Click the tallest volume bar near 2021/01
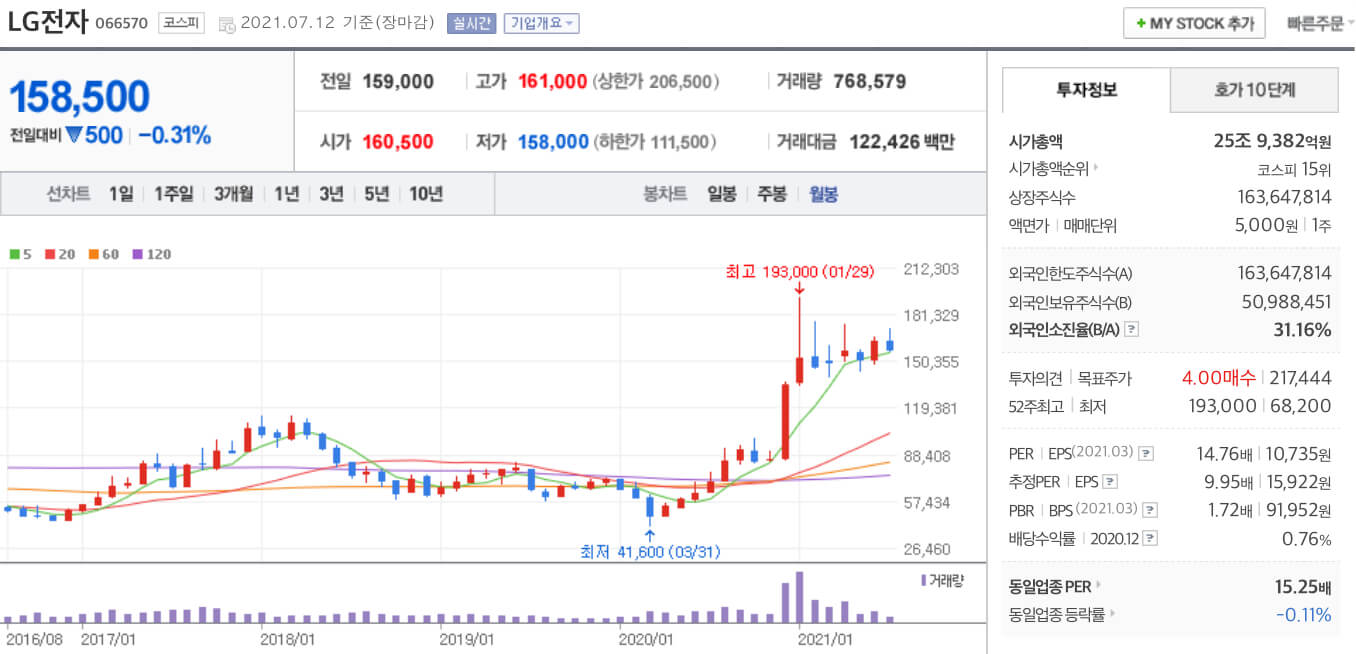This screenshot has width=1356, height=654. pyautogui.click(x=799, y=597)
